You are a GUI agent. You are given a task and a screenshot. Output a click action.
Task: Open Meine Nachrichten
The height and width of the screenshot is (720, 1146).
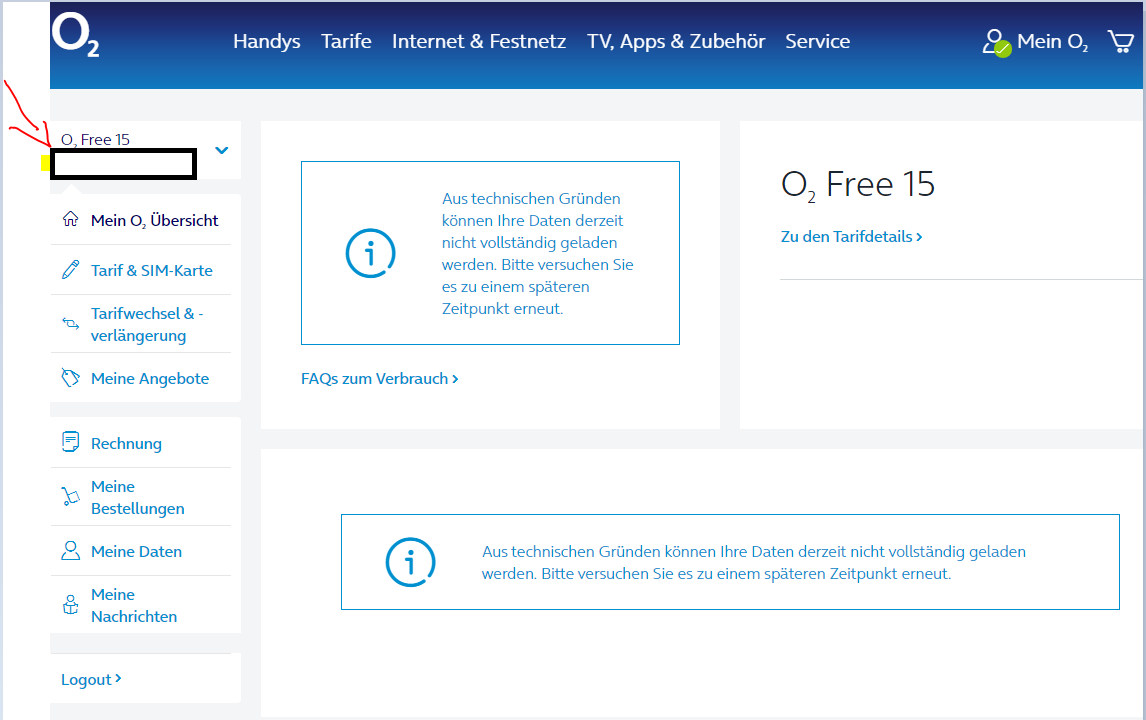(x=134, y=606)
